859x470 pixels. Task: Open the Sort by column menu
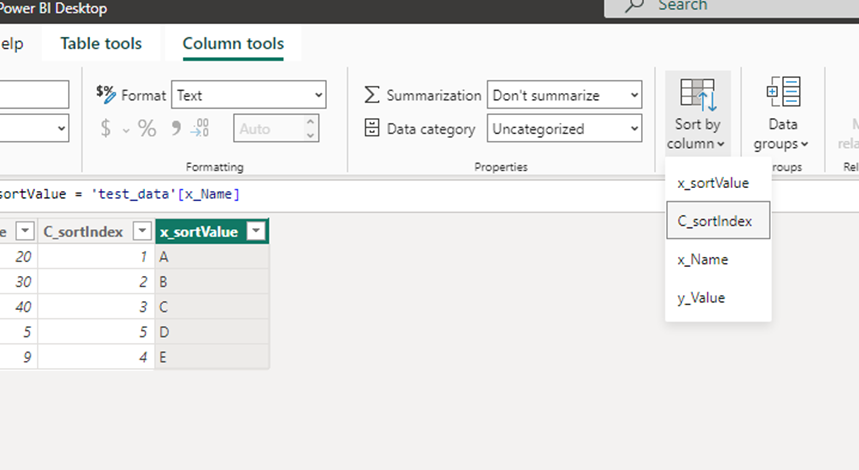697,113
